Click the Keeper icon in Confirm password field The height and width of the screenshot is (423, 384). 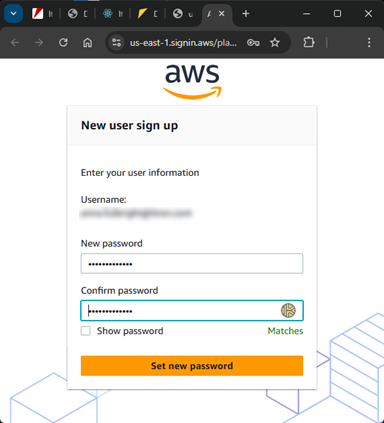pos(288,311)
